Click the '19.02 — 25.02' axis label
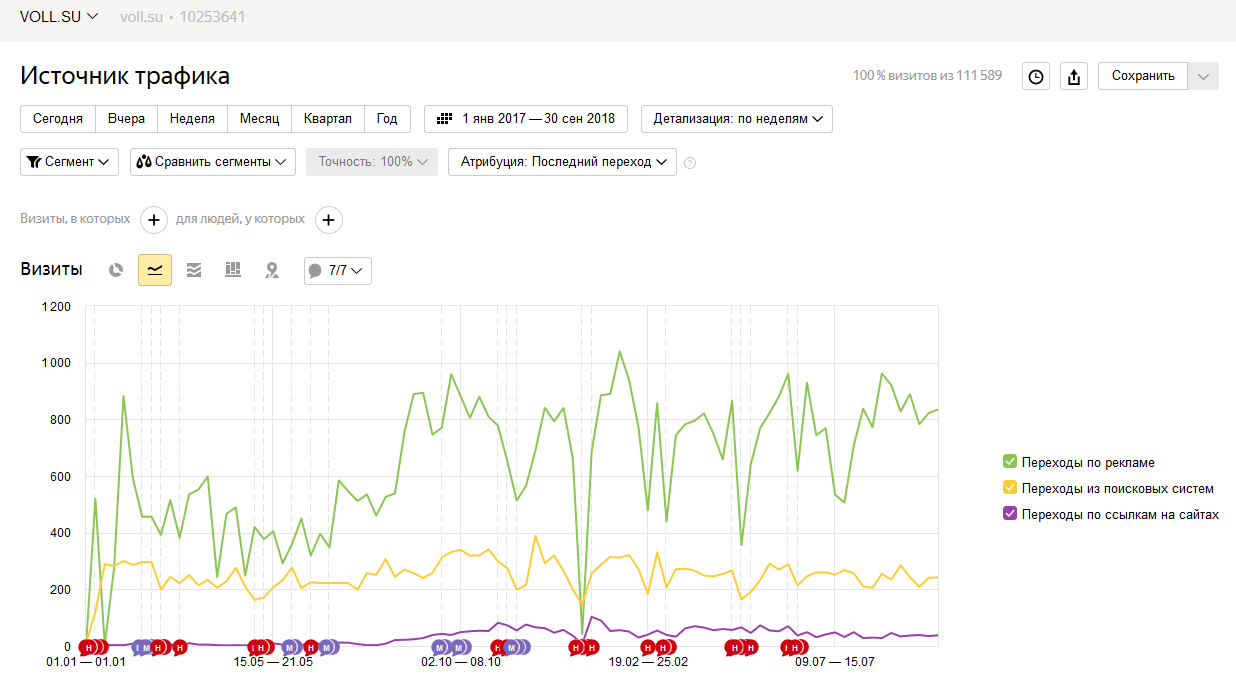The image size is (1236, 690). [x=648, y=662]
